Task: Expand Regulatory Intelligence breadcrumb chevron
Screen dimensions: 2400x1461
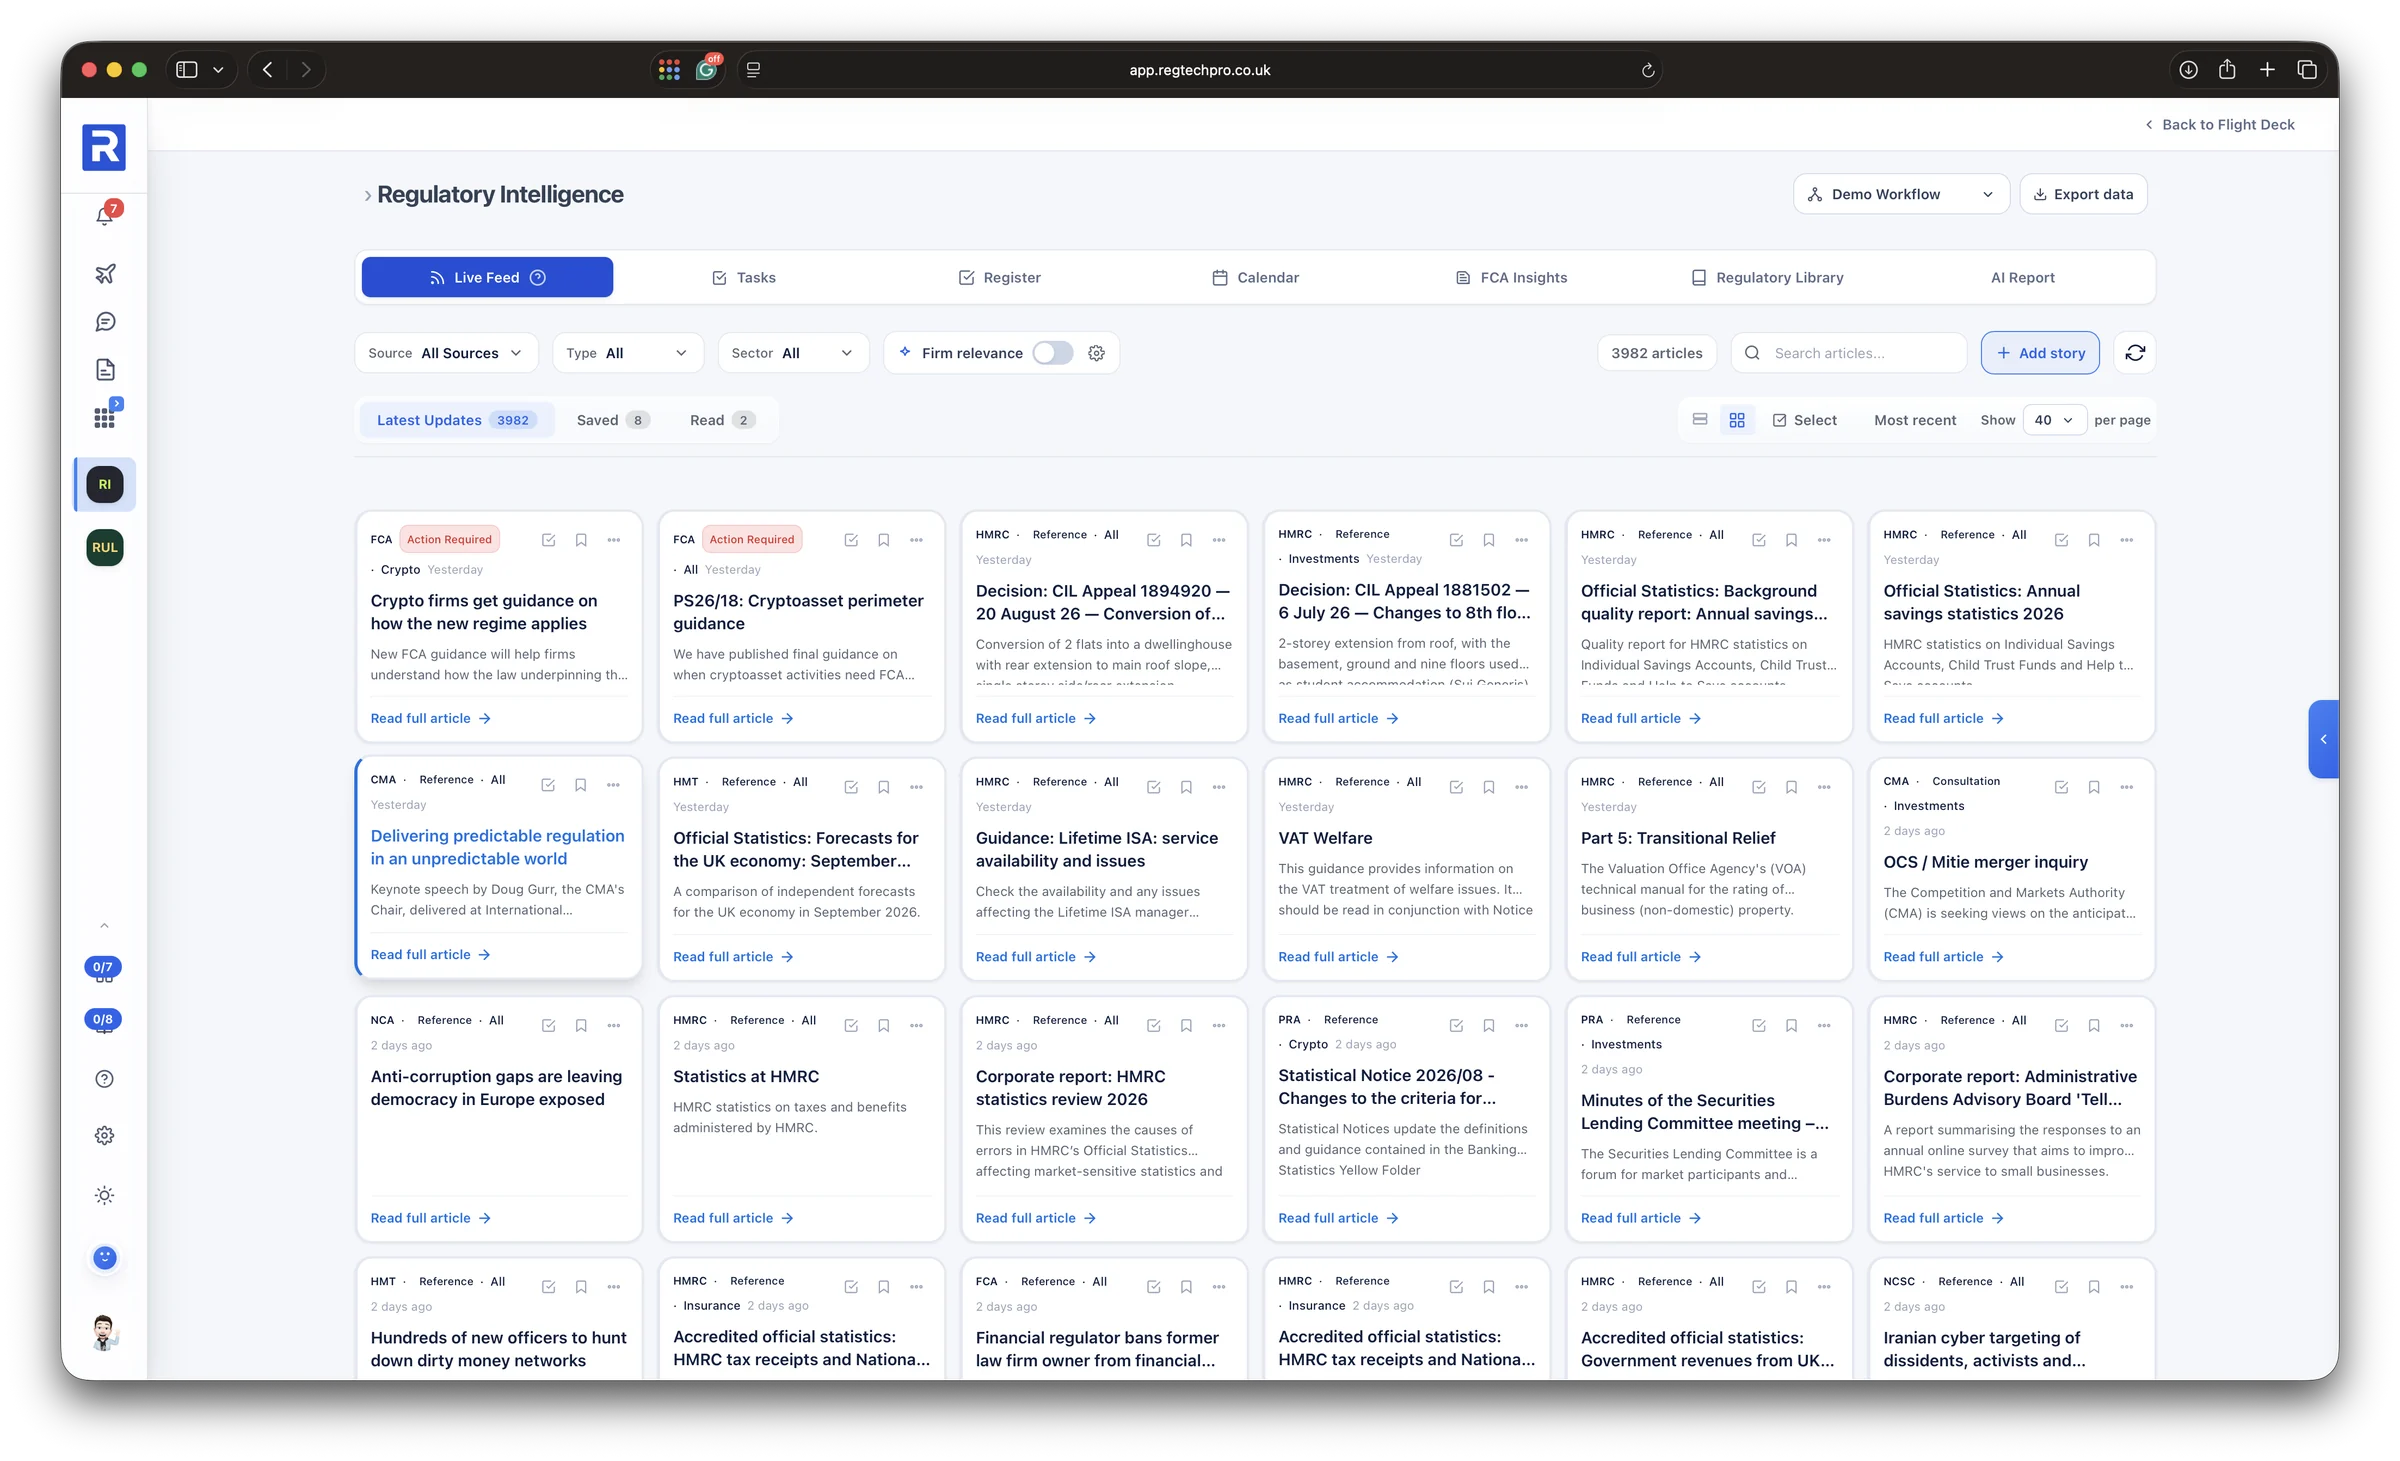Action: pos(367,195)
